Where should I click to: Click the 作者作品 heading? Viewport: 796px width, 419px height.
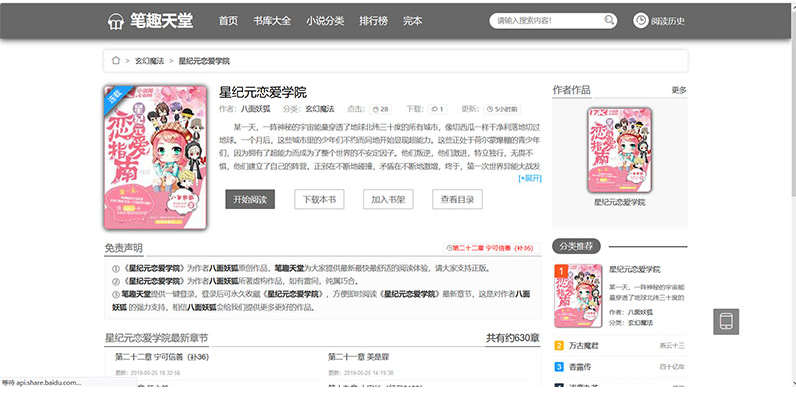pos(572,90)
